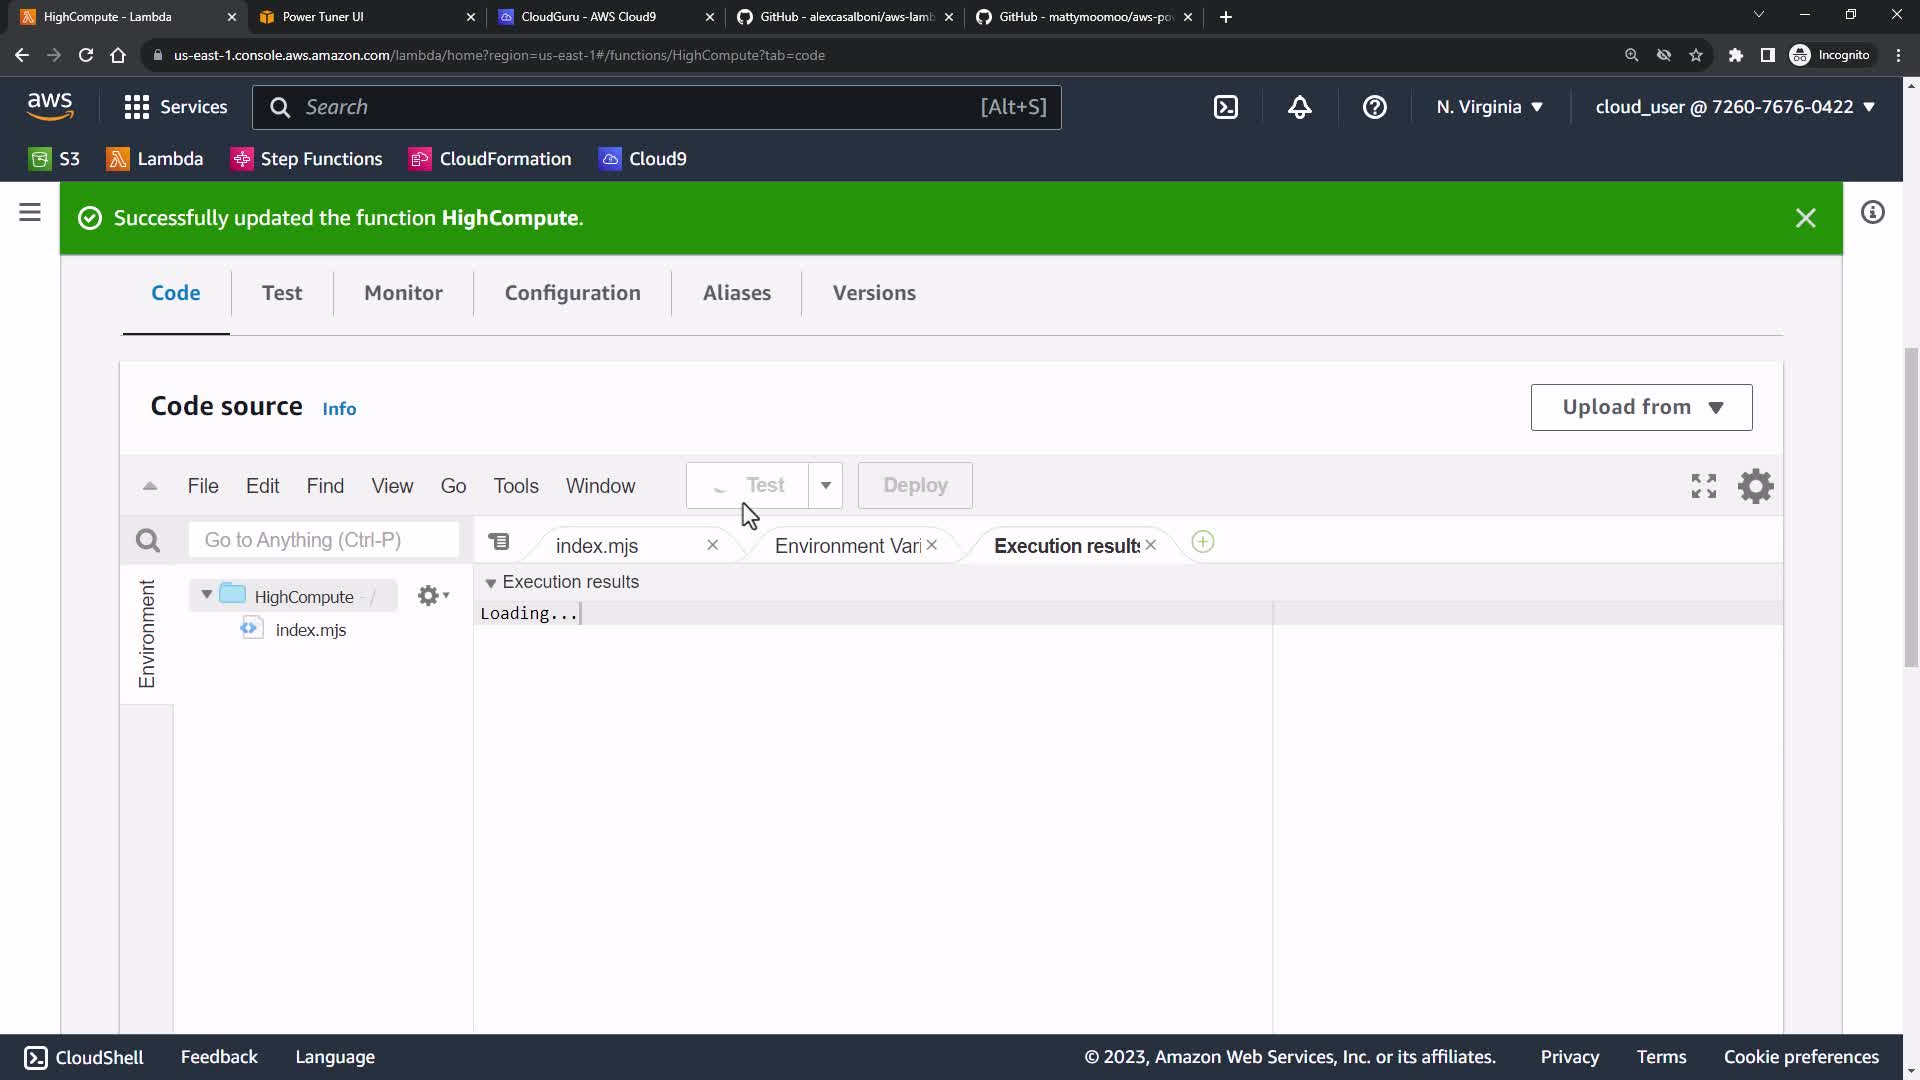Image resolution: width=1920 pixels, height=1080 pixels.
Task: Dismiss the green success banner
Action: pos(1805,218)
